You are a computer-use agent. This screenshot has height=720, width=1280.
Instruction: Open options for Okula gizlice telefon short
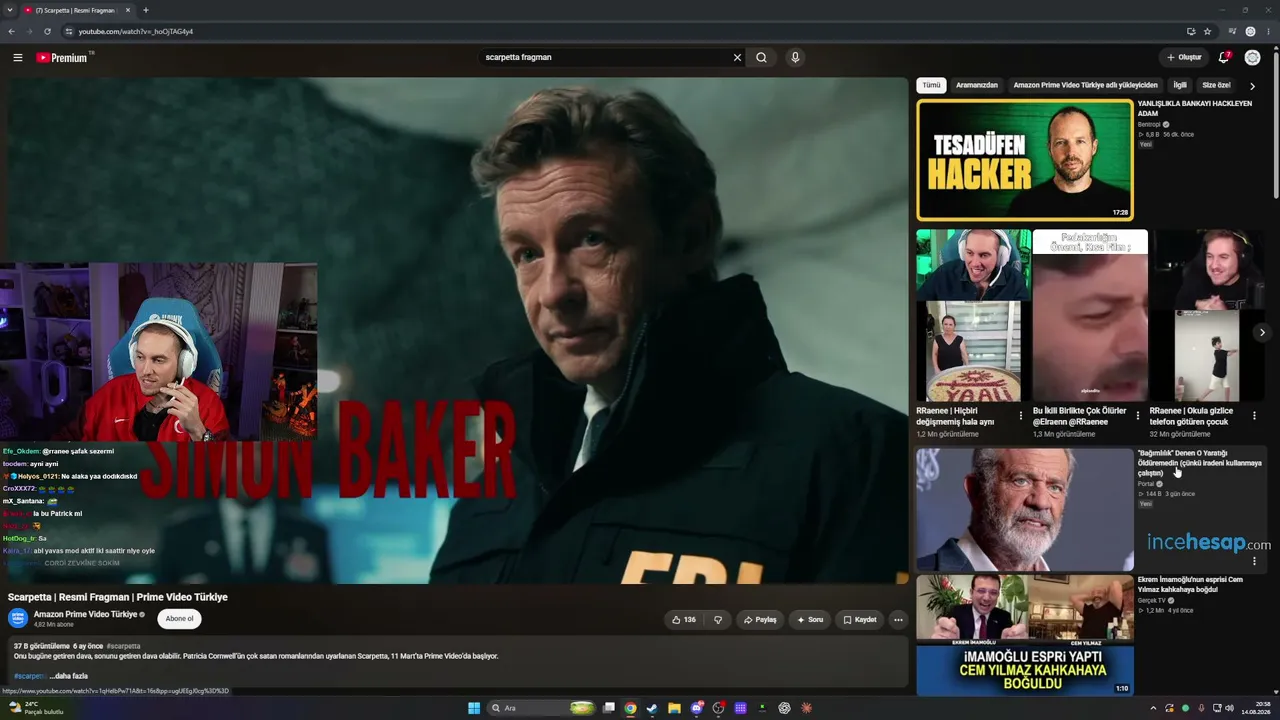[1254, 415]
